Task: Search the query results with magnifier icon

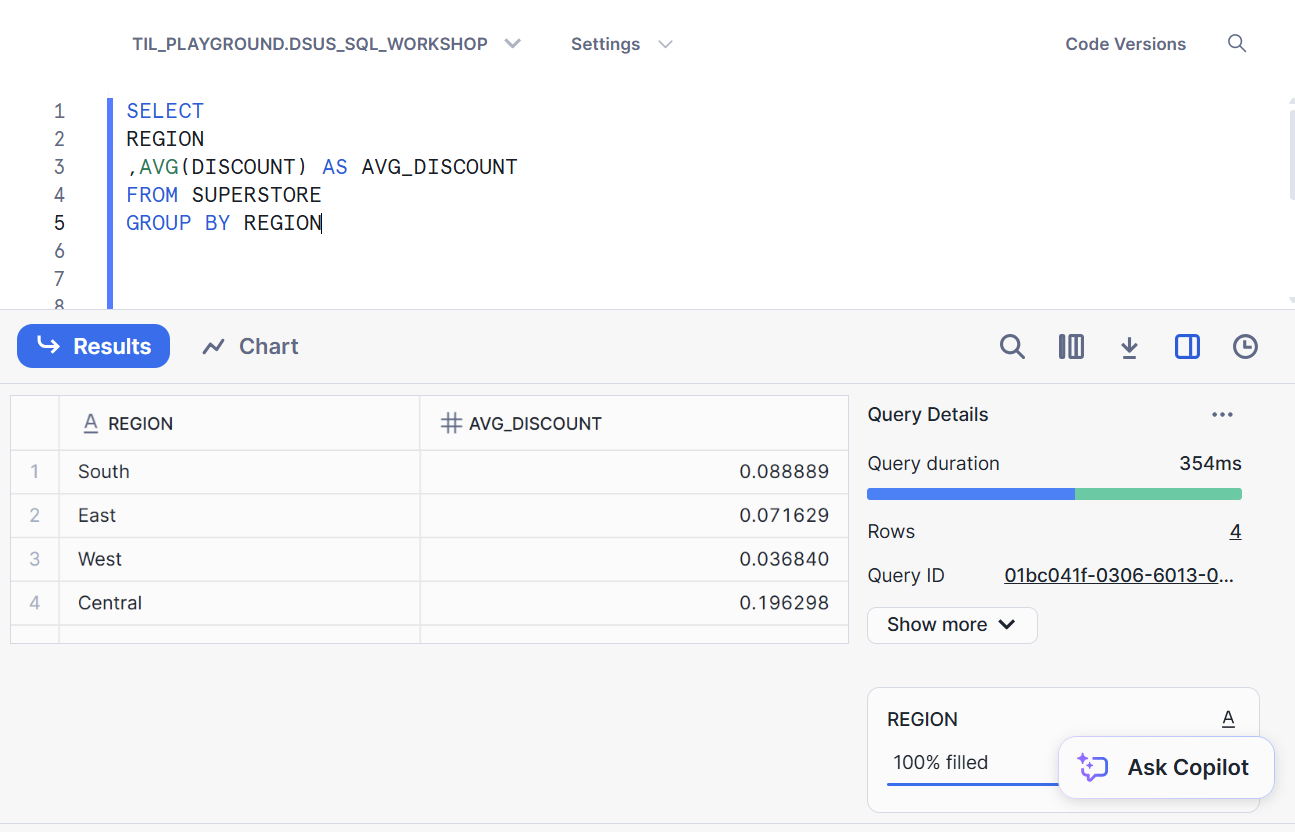Action: click(1012, 347)
